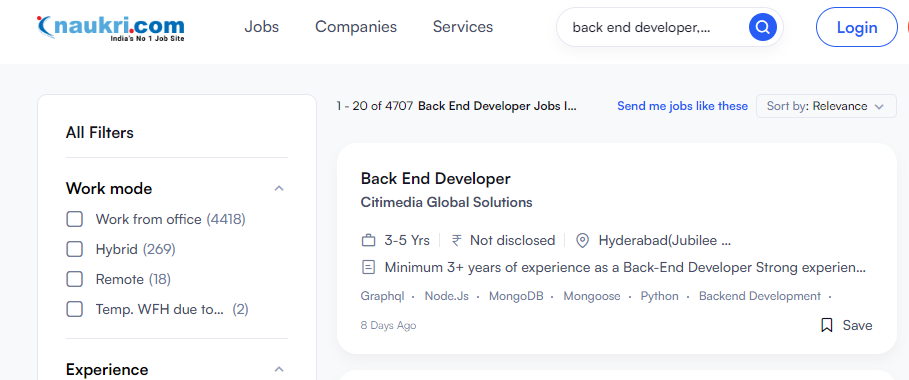Open Citimedia Global Solutions company link
Screen dimensions: 909x380
[x=446, y=202]
